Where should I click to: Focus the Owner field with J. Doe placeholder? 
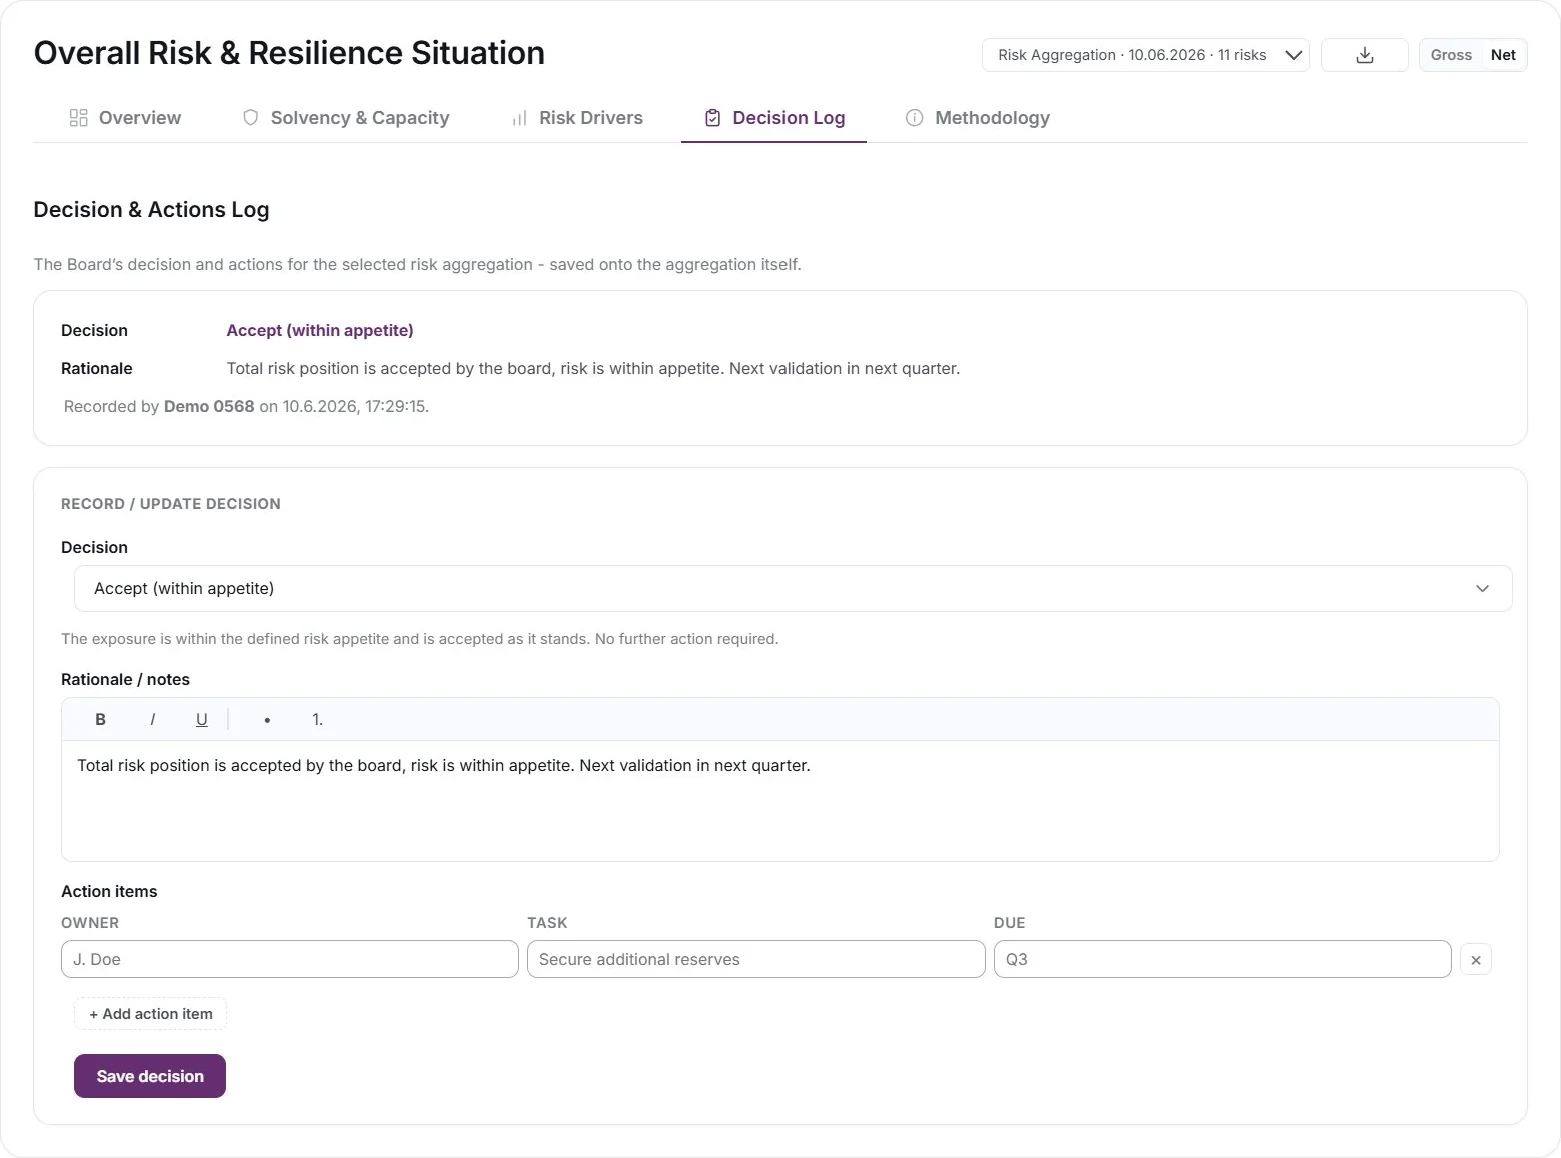tap(290, 959)
